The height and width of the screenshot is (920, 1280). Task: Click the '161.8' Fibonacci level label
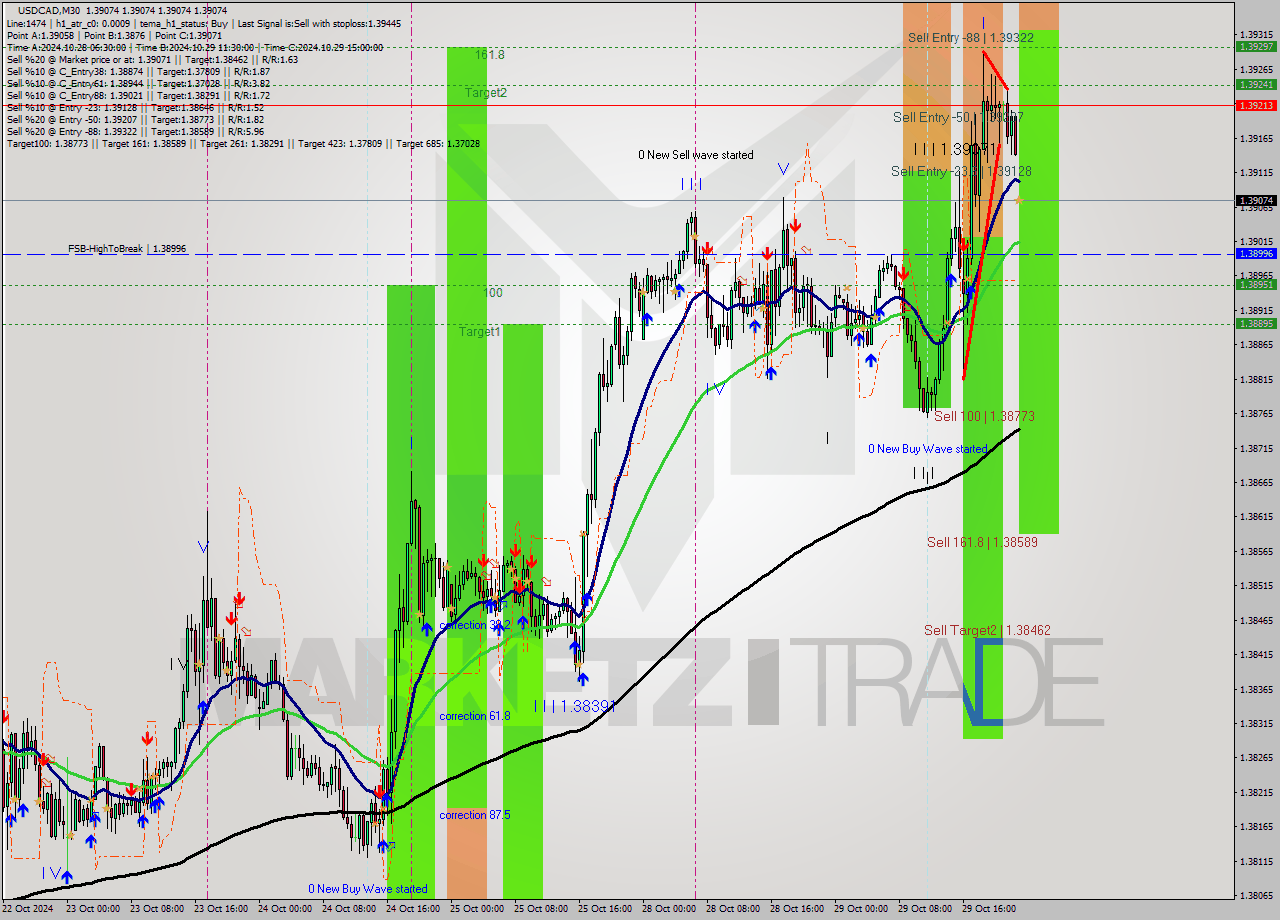point(490,55)
